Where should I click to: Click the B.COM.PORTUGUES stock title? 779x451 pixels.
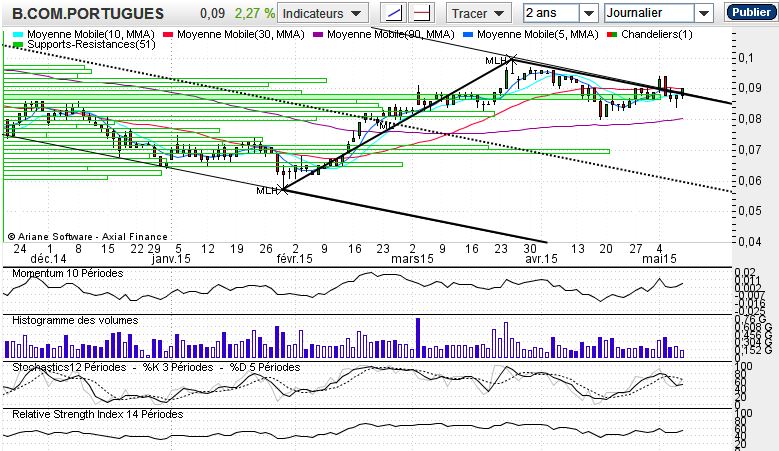click(x=88, y=14)
